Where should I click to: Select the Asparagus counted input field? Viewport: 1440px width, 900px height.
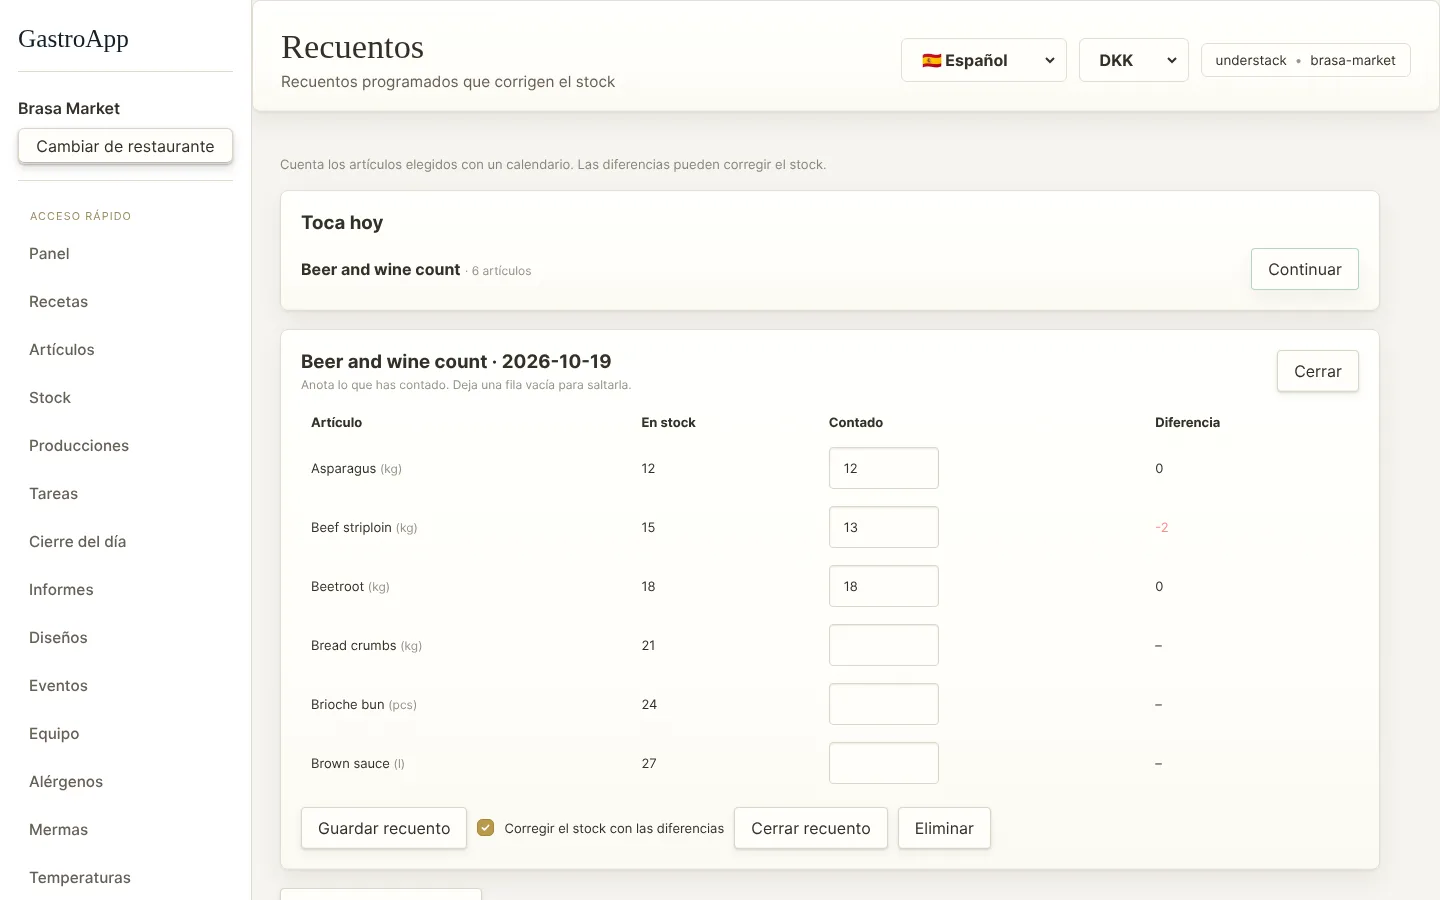click(x=883, y=468)
